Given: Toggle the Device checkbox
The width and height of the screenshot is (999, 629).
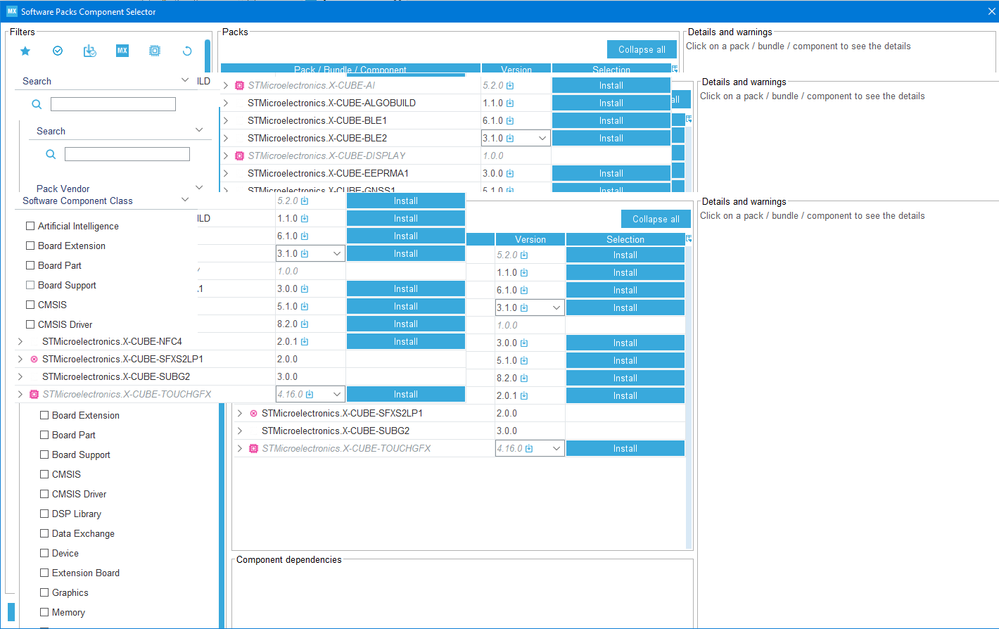Looking at the screenshot, I should [44, 553].
